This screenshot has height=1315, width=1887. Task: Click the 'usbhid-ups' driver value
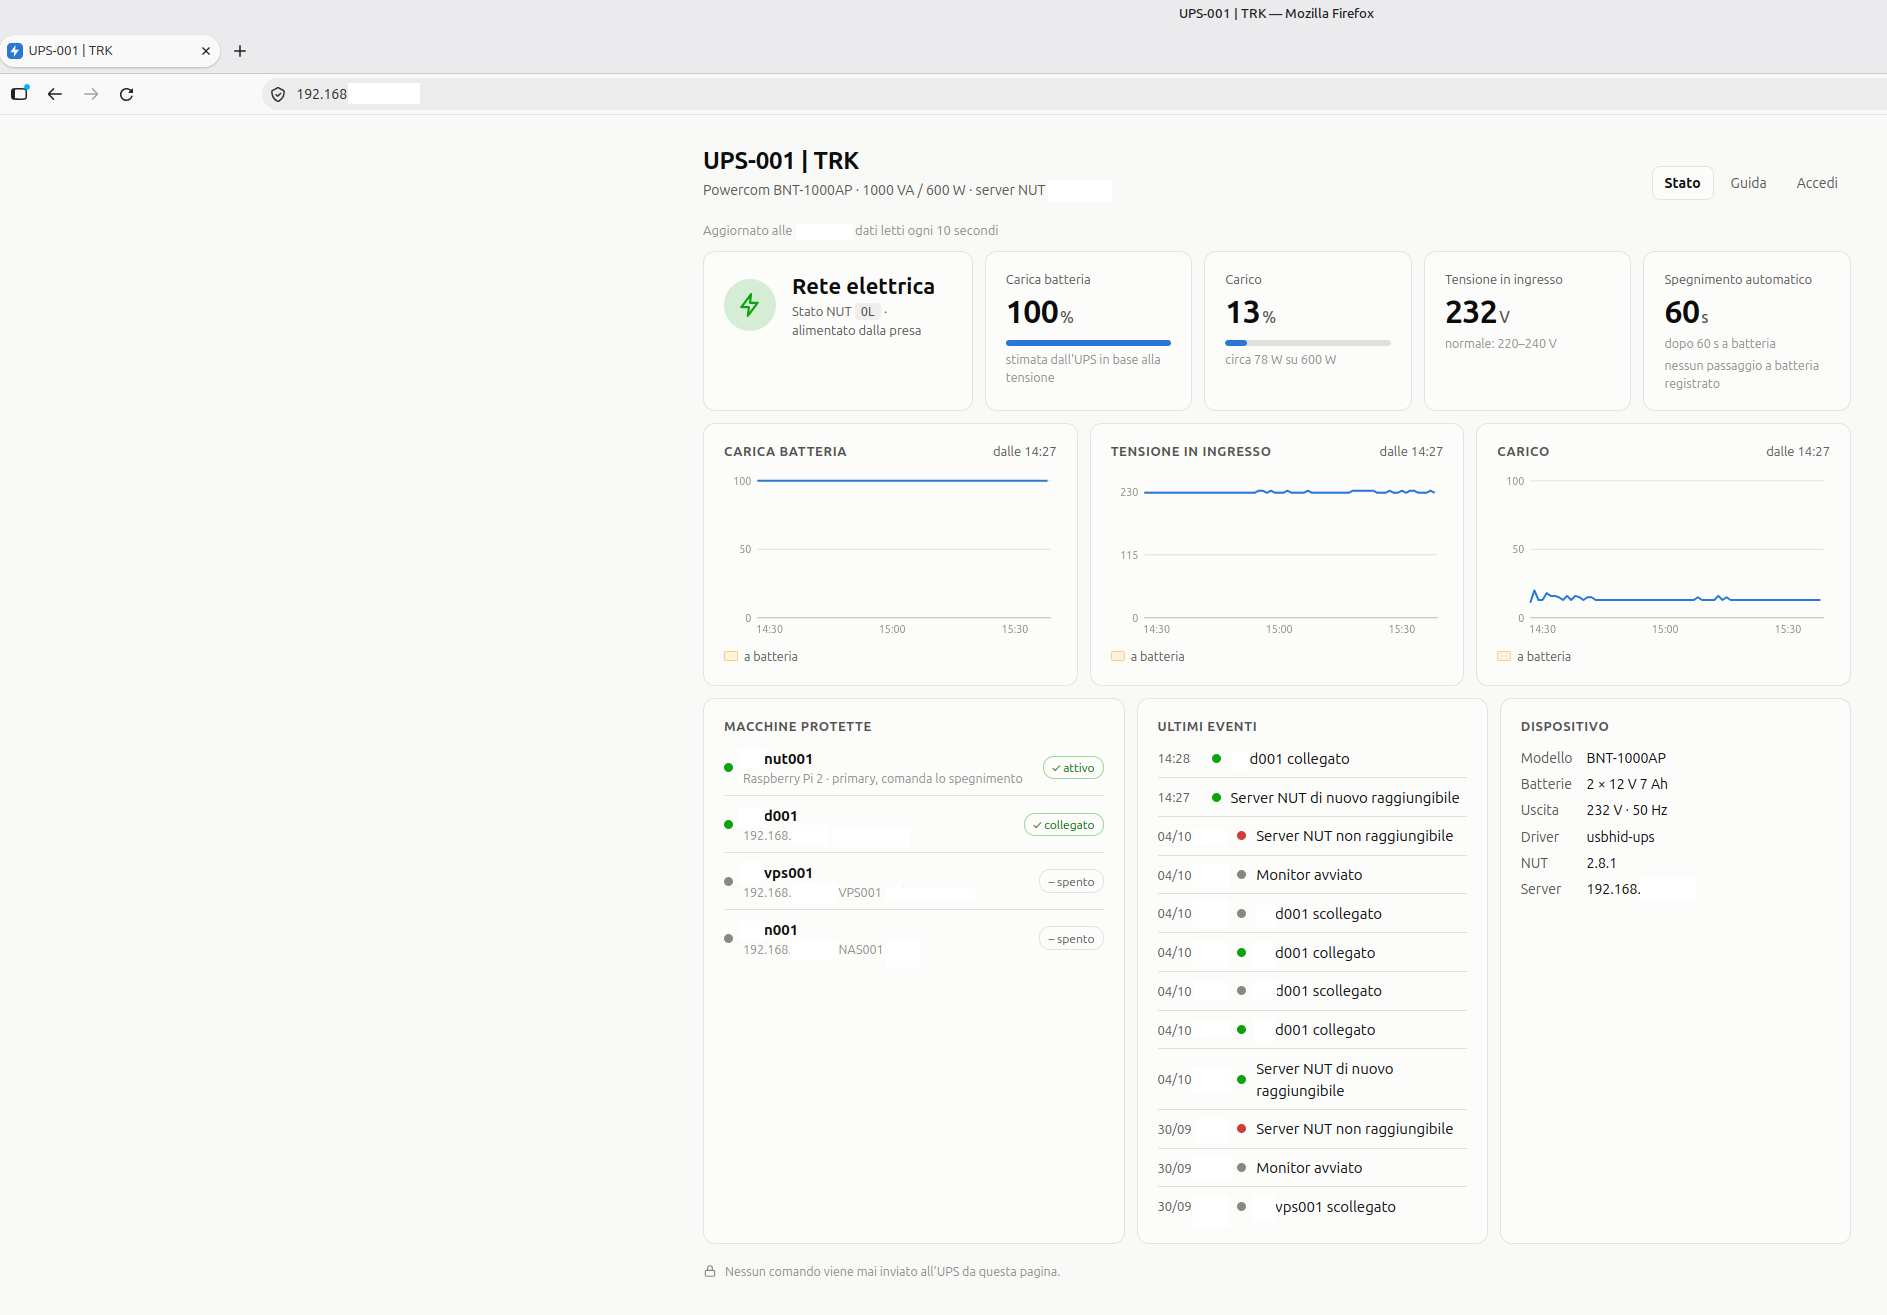click(1620, 837)
